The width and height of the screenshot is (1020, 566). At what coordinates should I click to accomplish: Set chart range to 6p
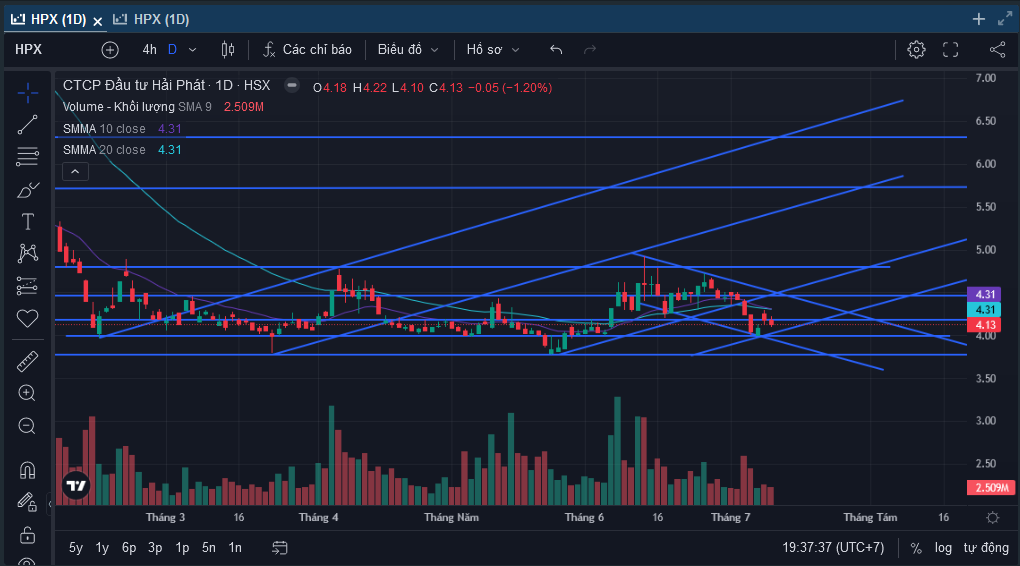point(129,548)
